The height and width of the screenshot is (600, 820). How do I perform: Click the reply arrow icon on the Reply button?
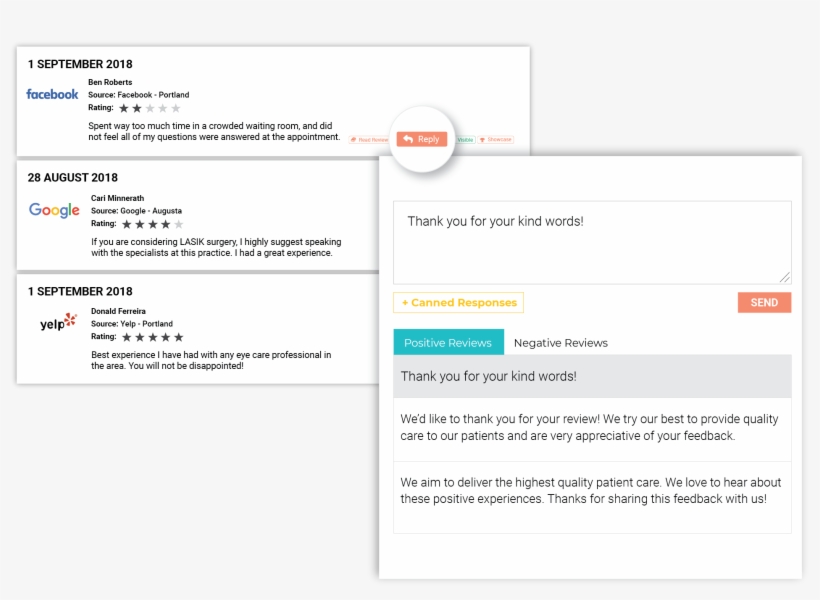[408, 139]
